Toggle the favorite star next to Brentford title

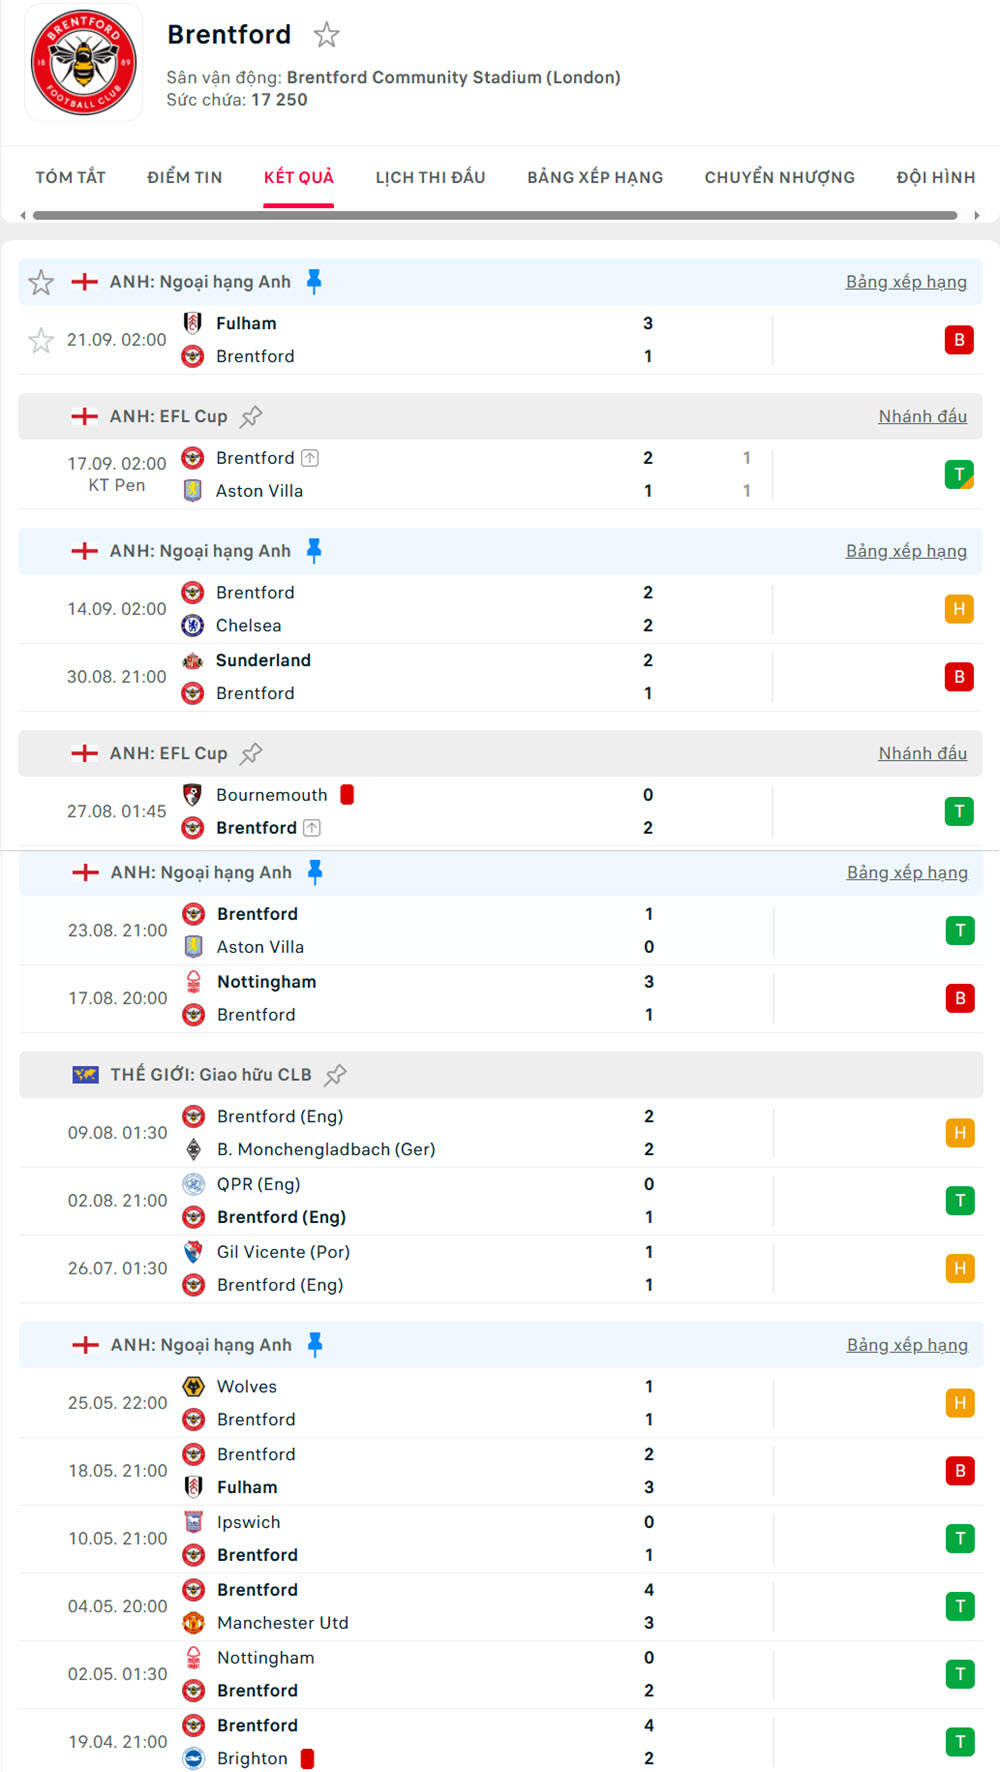(x=327, y=34)
